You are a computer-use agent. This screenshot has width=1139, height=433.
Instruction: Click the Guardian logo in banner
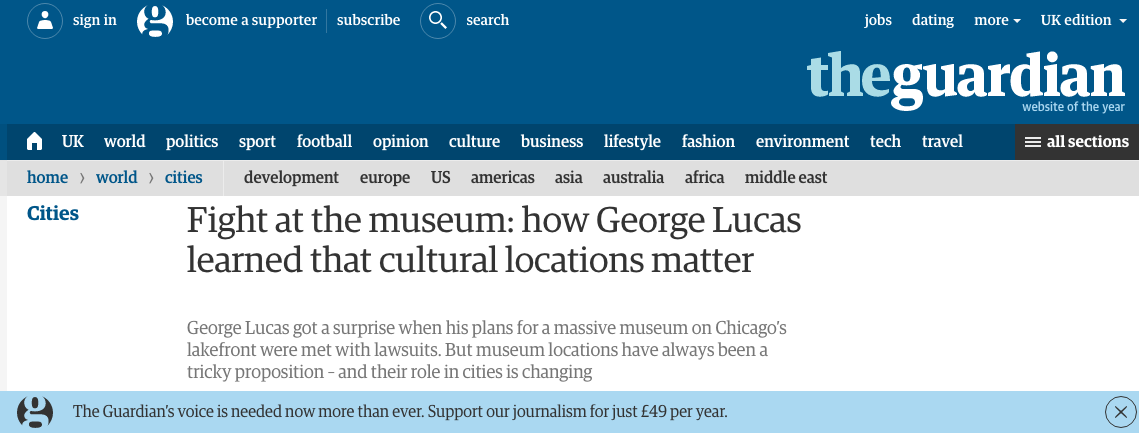point(35,413)
